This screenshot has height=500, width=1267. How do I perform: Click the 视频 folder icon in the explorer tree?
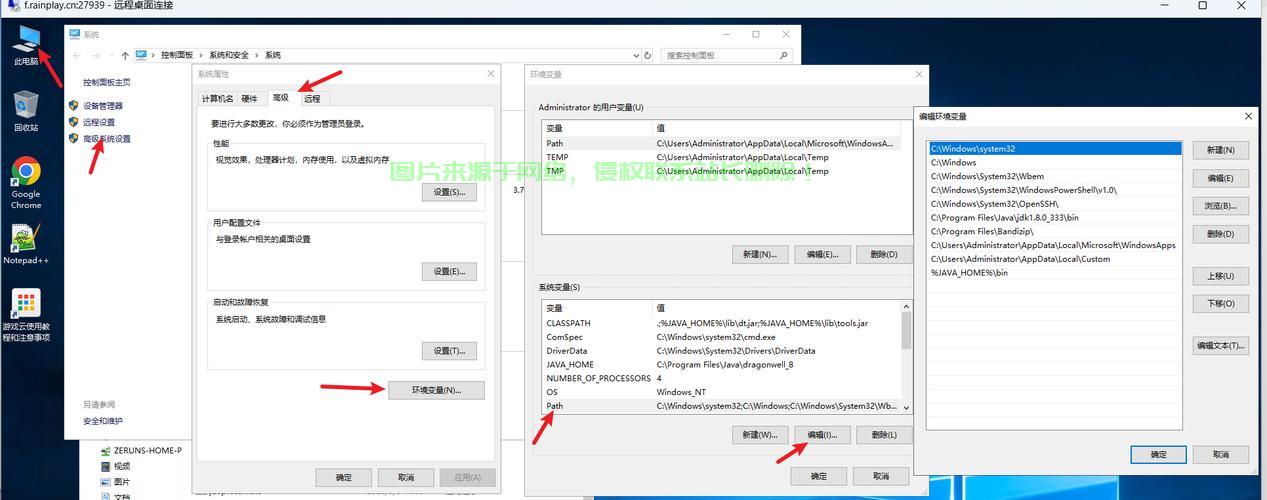pos(106,466)
